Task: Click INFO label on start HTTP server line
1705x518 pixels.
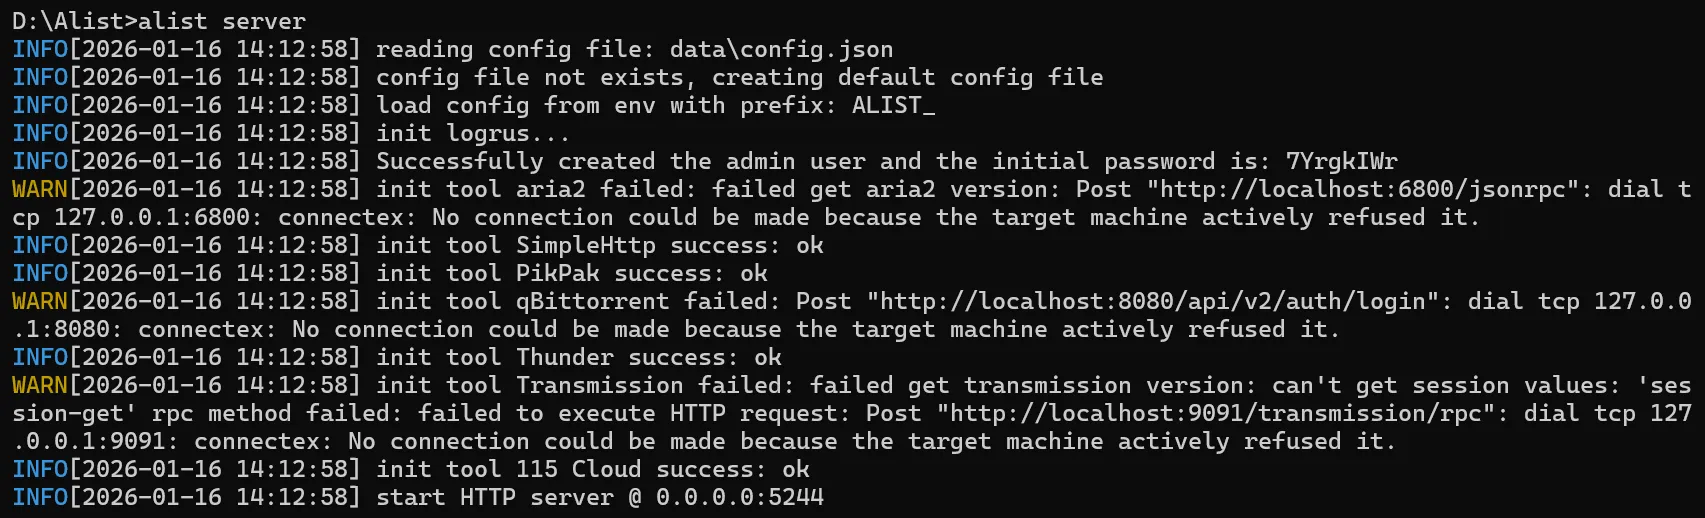Action: (x=40, y=497)
